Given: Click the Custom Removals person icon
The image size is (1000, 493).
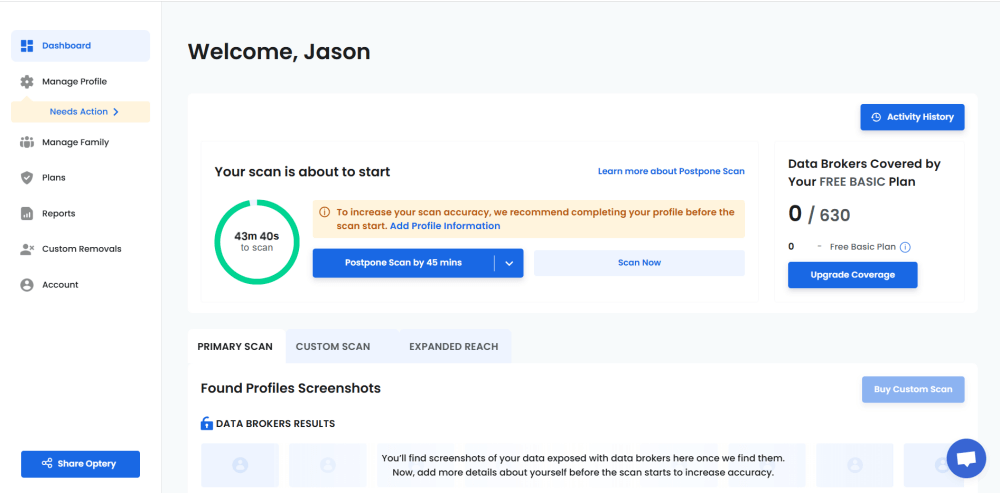Looking at the screenshot, I should pyautogui.click(x=27, y=249).
